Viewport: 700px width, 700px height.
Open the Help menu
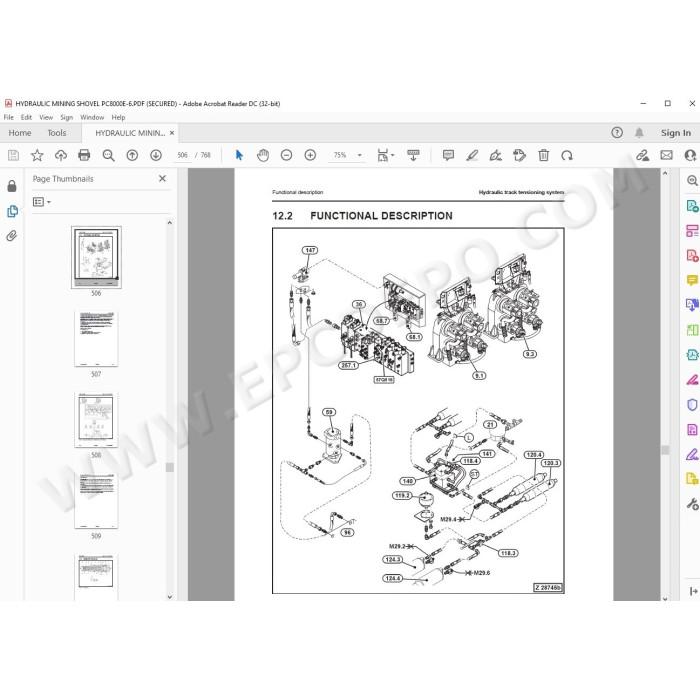(x=118, y=117)
